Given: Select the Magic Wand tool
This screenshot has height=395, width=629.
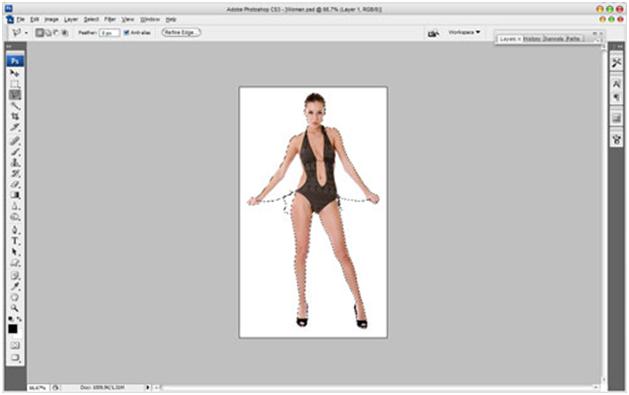Looking at the screenshot, I should coord(15,106).
